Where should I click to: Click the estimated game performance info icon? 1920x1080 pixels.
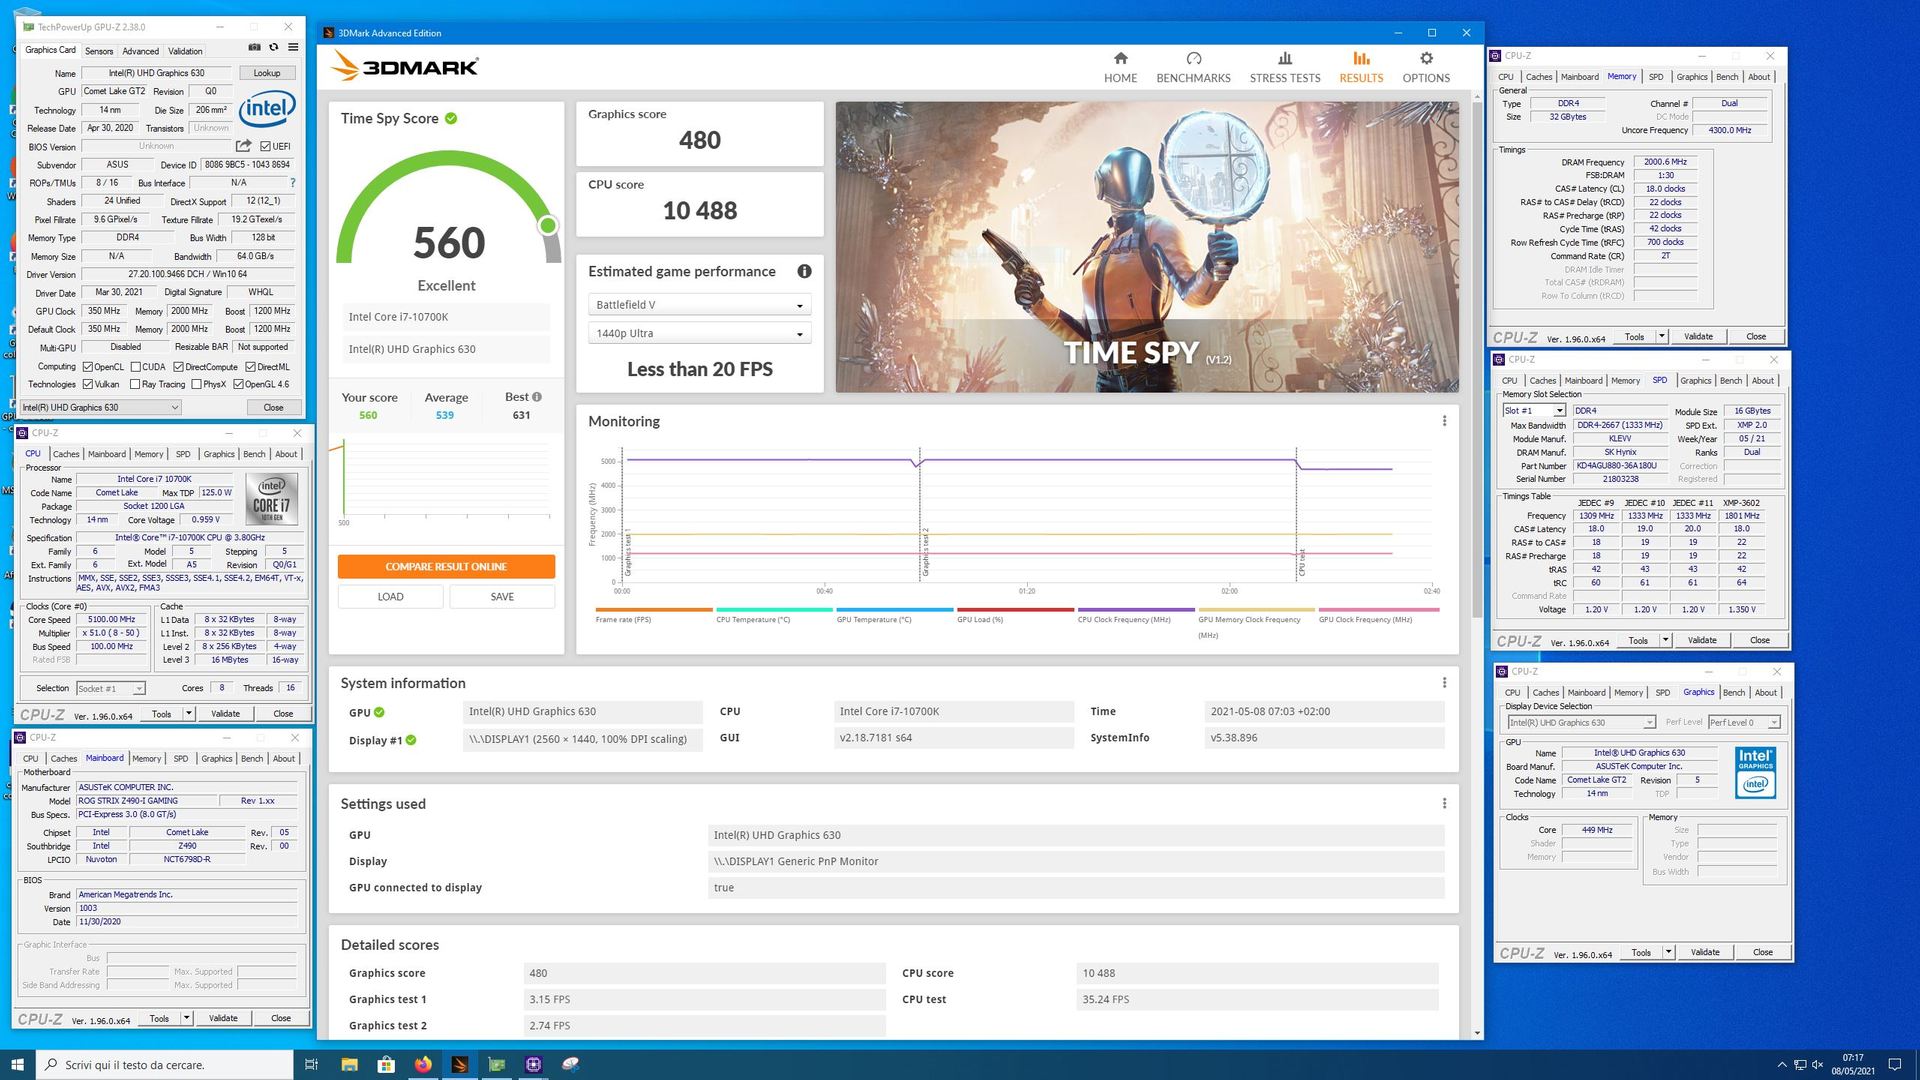click(x=804, y=271)
